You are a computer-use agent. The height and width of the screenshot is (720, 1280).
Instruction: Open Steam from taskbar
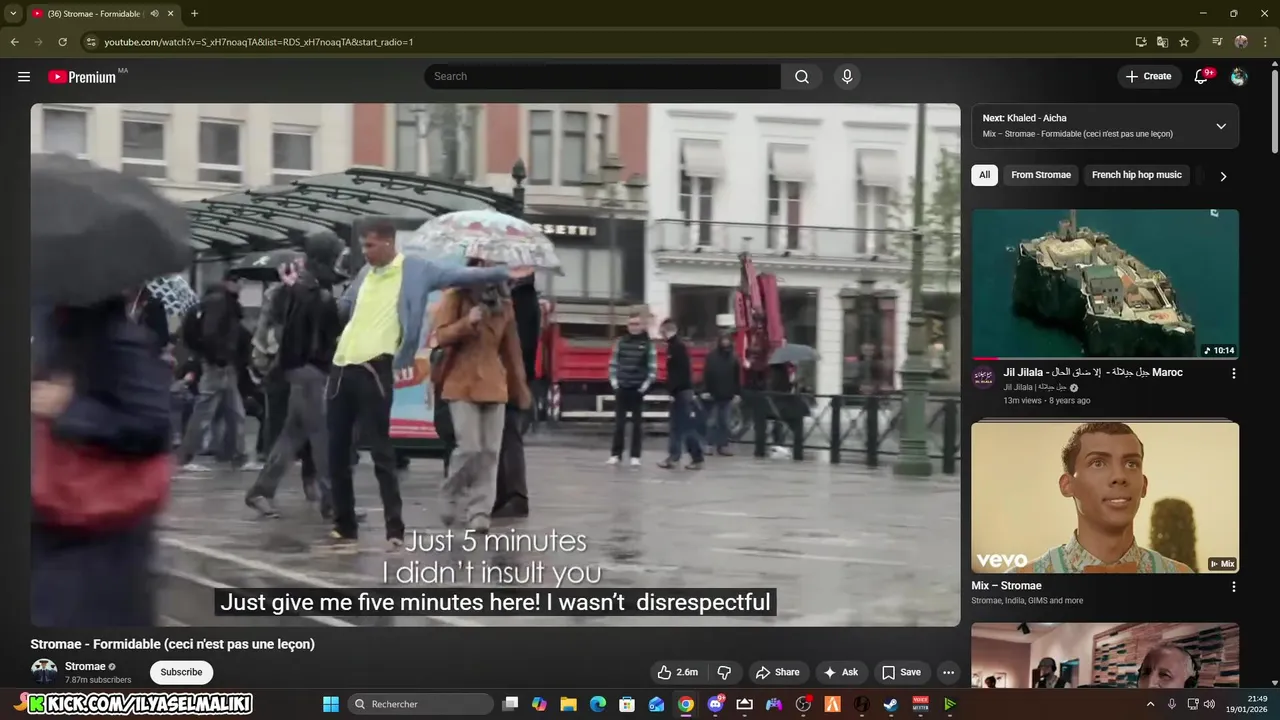coord(890,704)
